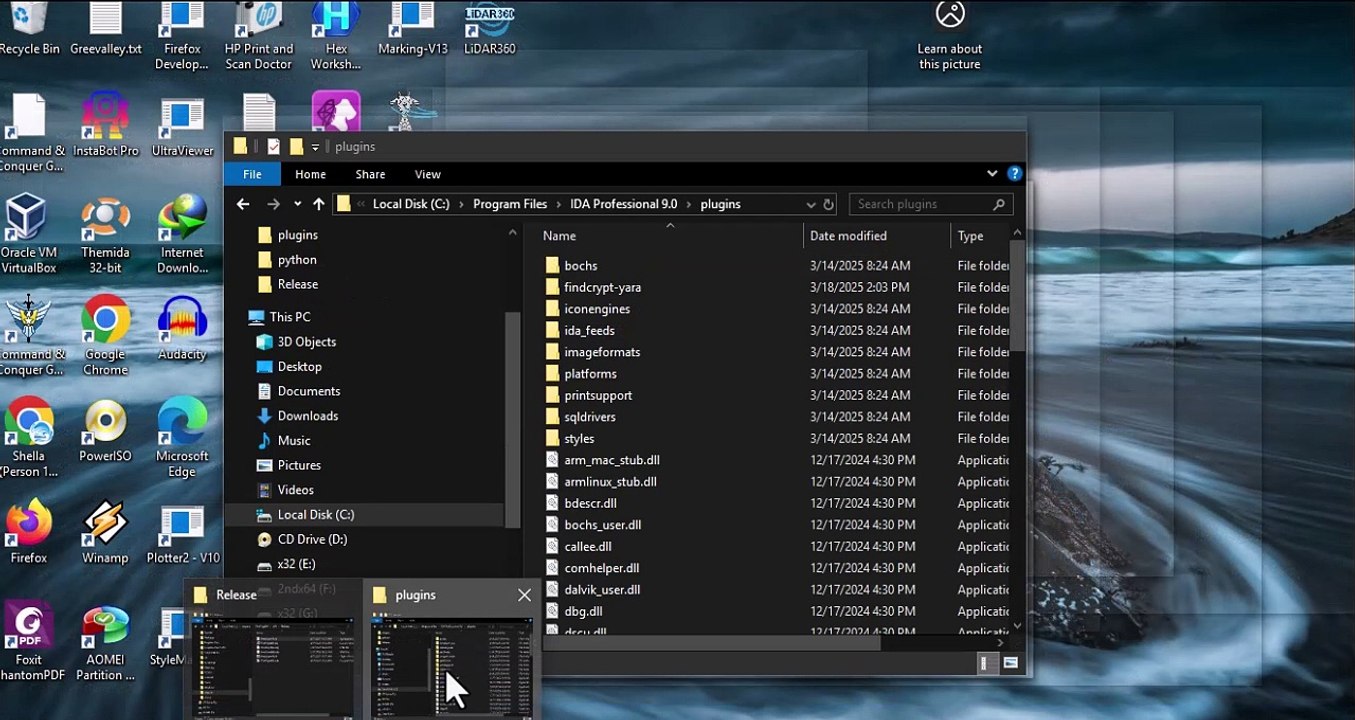Open Microsoft Edge desktop shortcut

(x=182, y=438)
